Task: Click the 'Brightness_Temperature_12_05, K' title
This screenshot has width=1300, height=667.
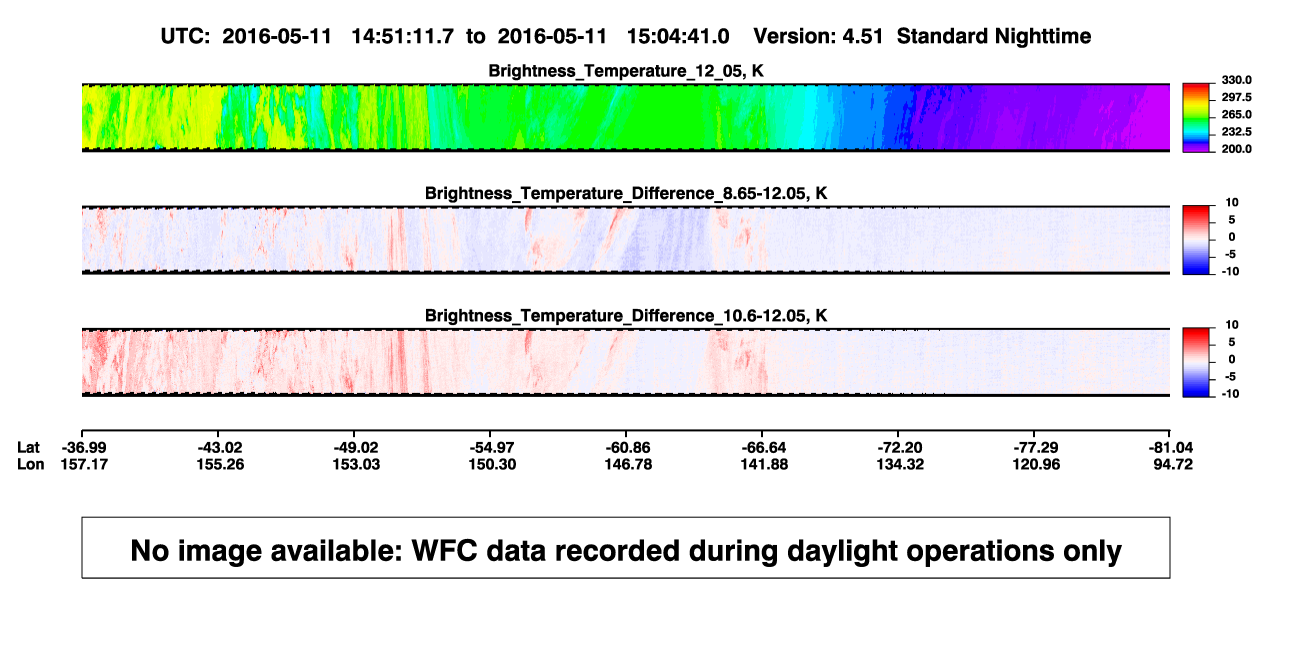Action: (x=626, y=71)
